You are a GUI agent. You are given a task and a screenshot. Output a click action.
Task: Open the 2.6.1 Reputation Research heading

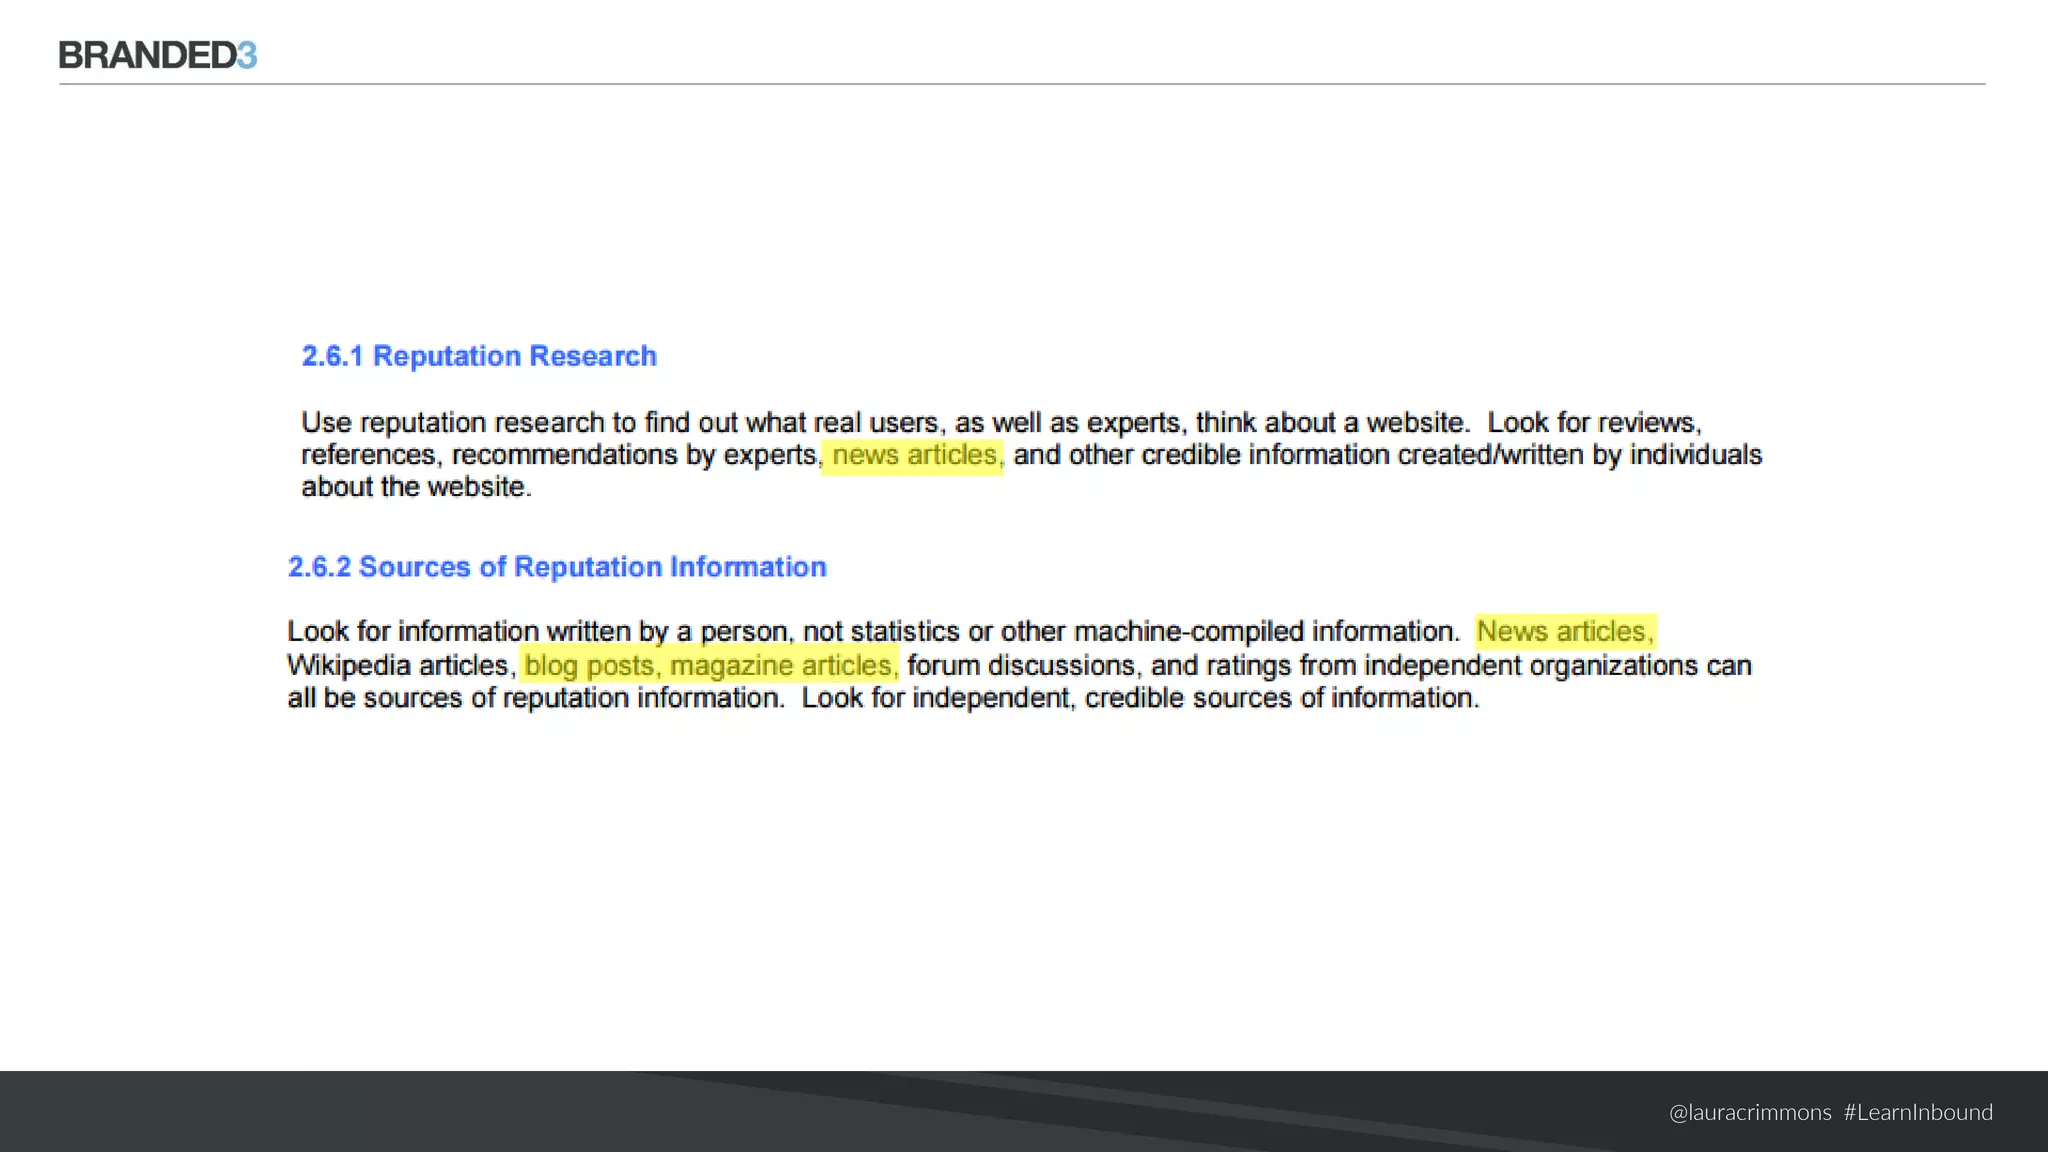coord(479,356)
